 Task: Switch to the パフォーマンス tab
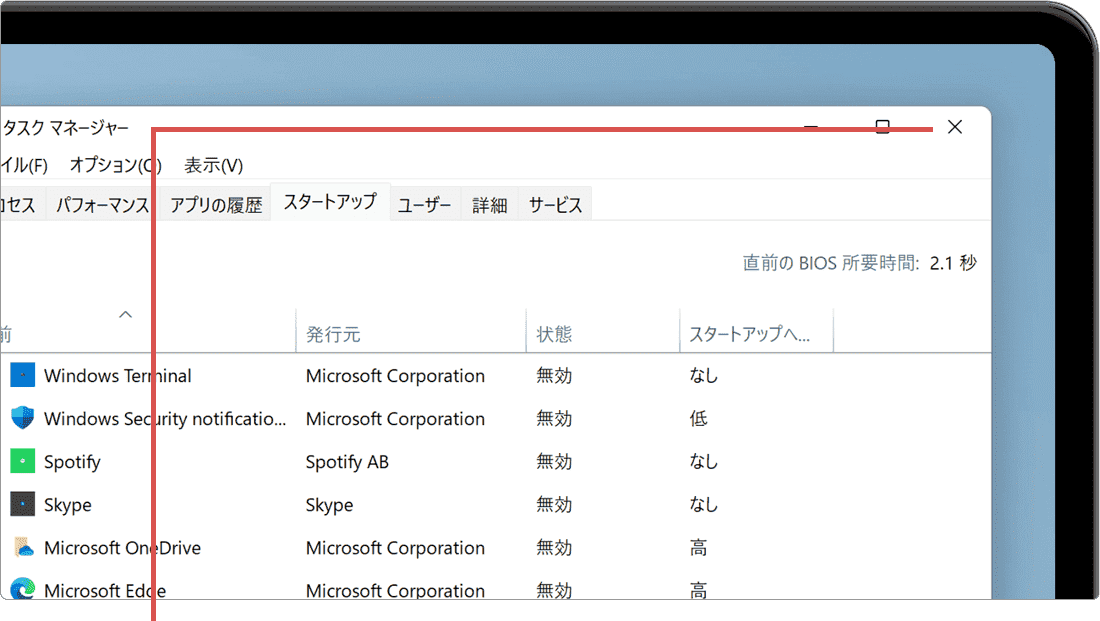point(102,205)
